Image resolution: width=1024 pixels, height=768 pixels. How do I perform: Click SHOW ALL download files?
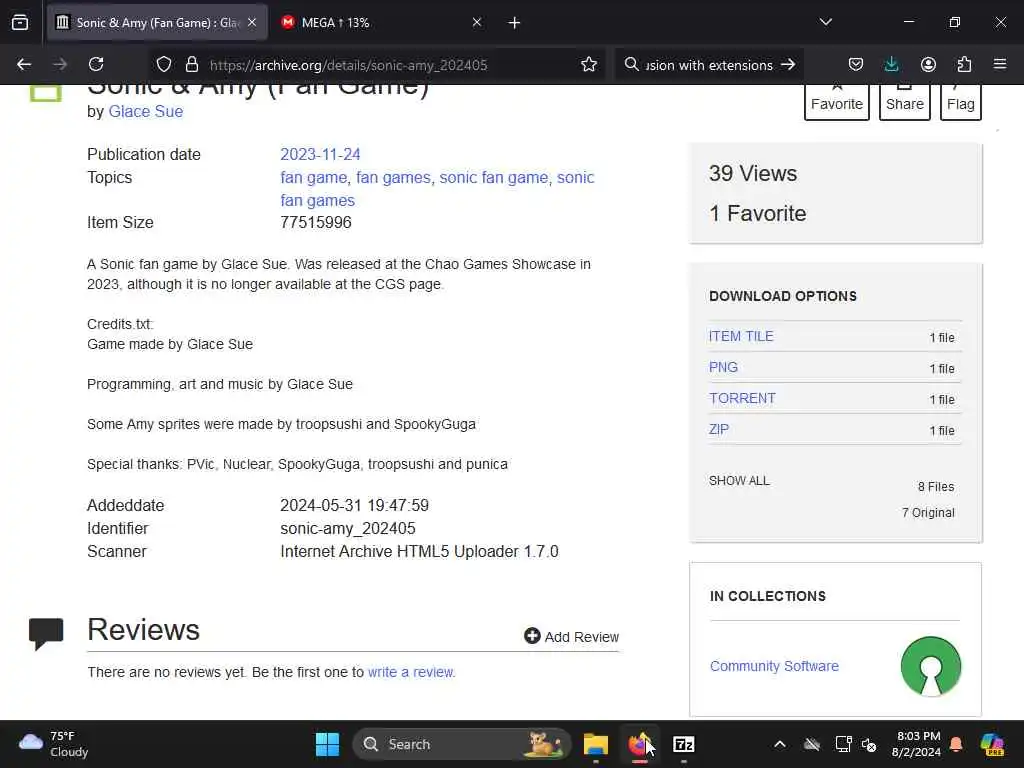[x=739, y=481]
